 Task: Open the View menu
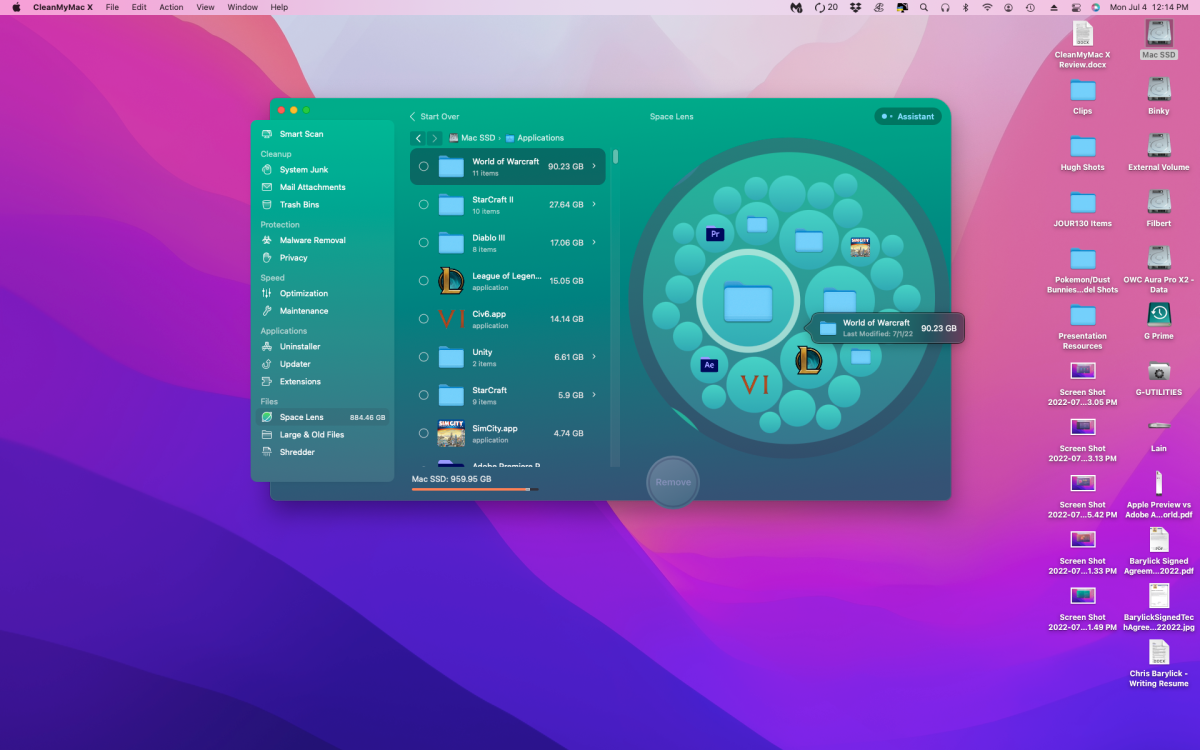point(205,7)
